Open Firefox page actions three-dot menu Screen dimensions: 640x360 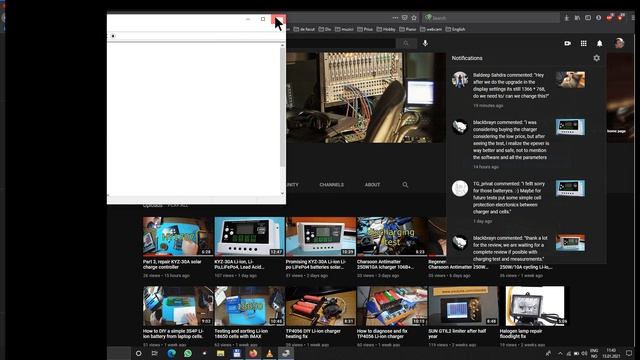click(x=395, y=18)
